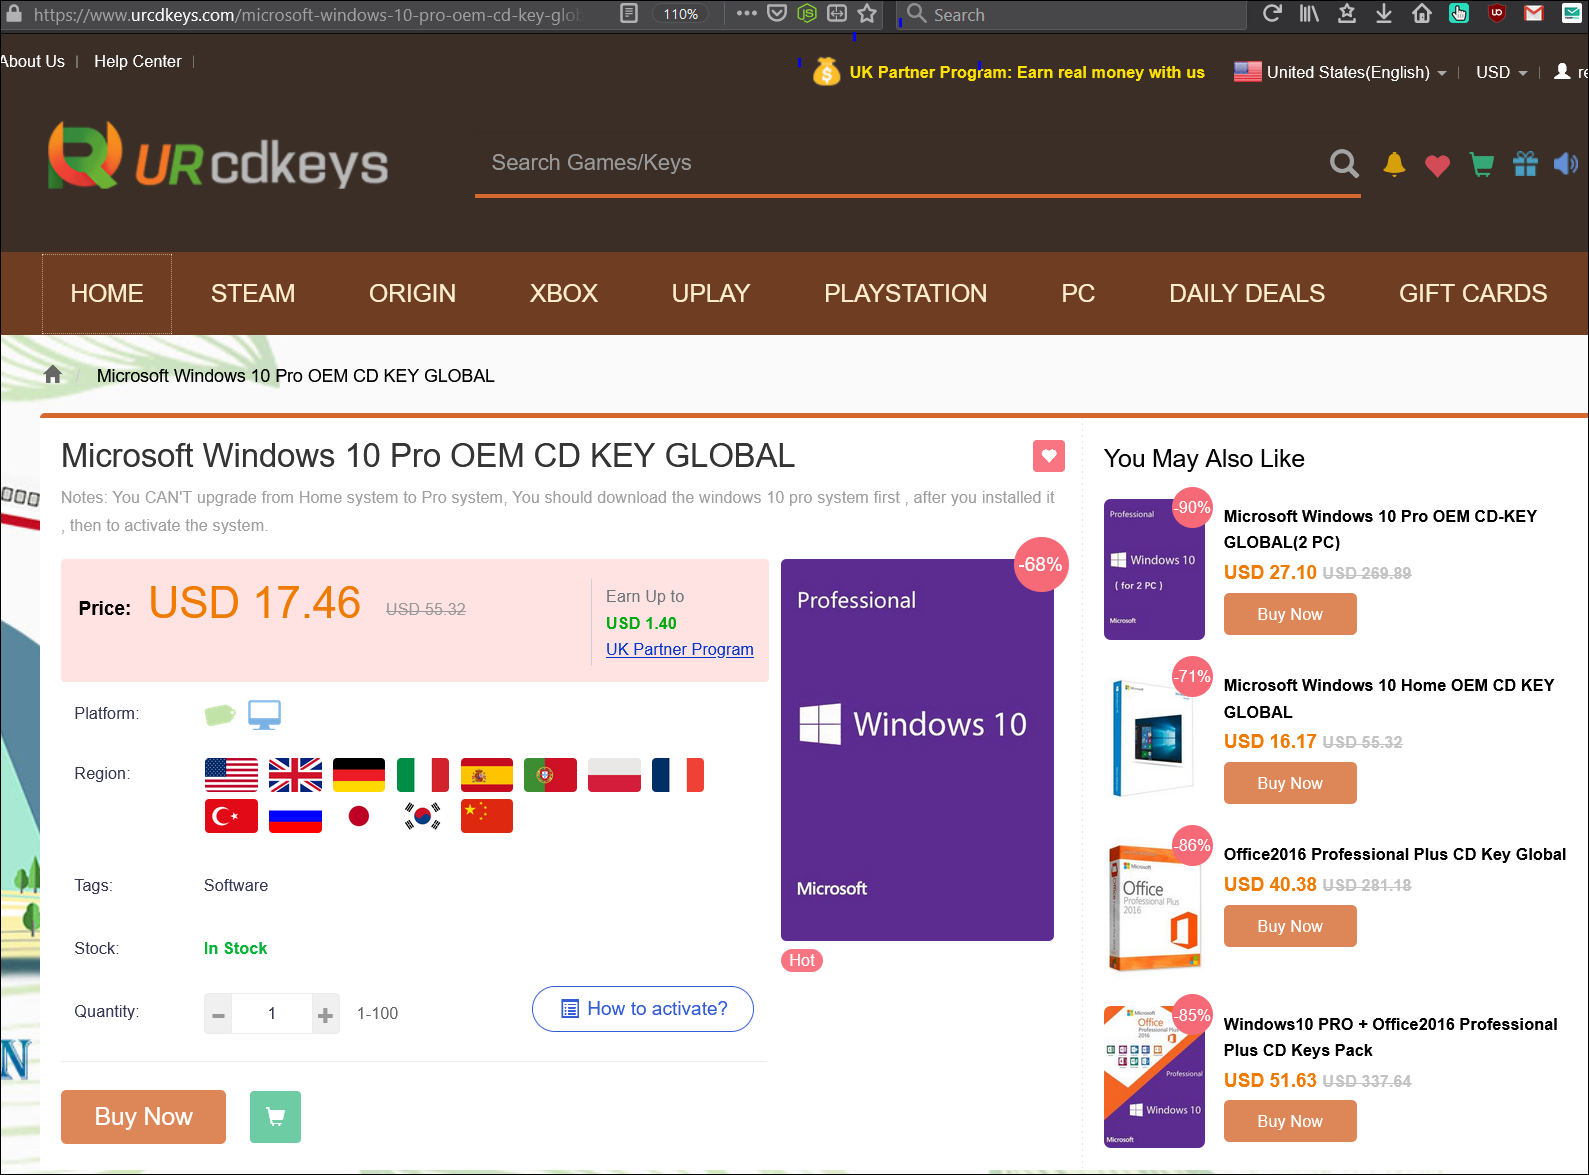Image resolution: width=1589 pixels, height=1175 pixels.
Task: Buy Now for Windows 10 Pro 2 PC
Action: pos(1290,614)
